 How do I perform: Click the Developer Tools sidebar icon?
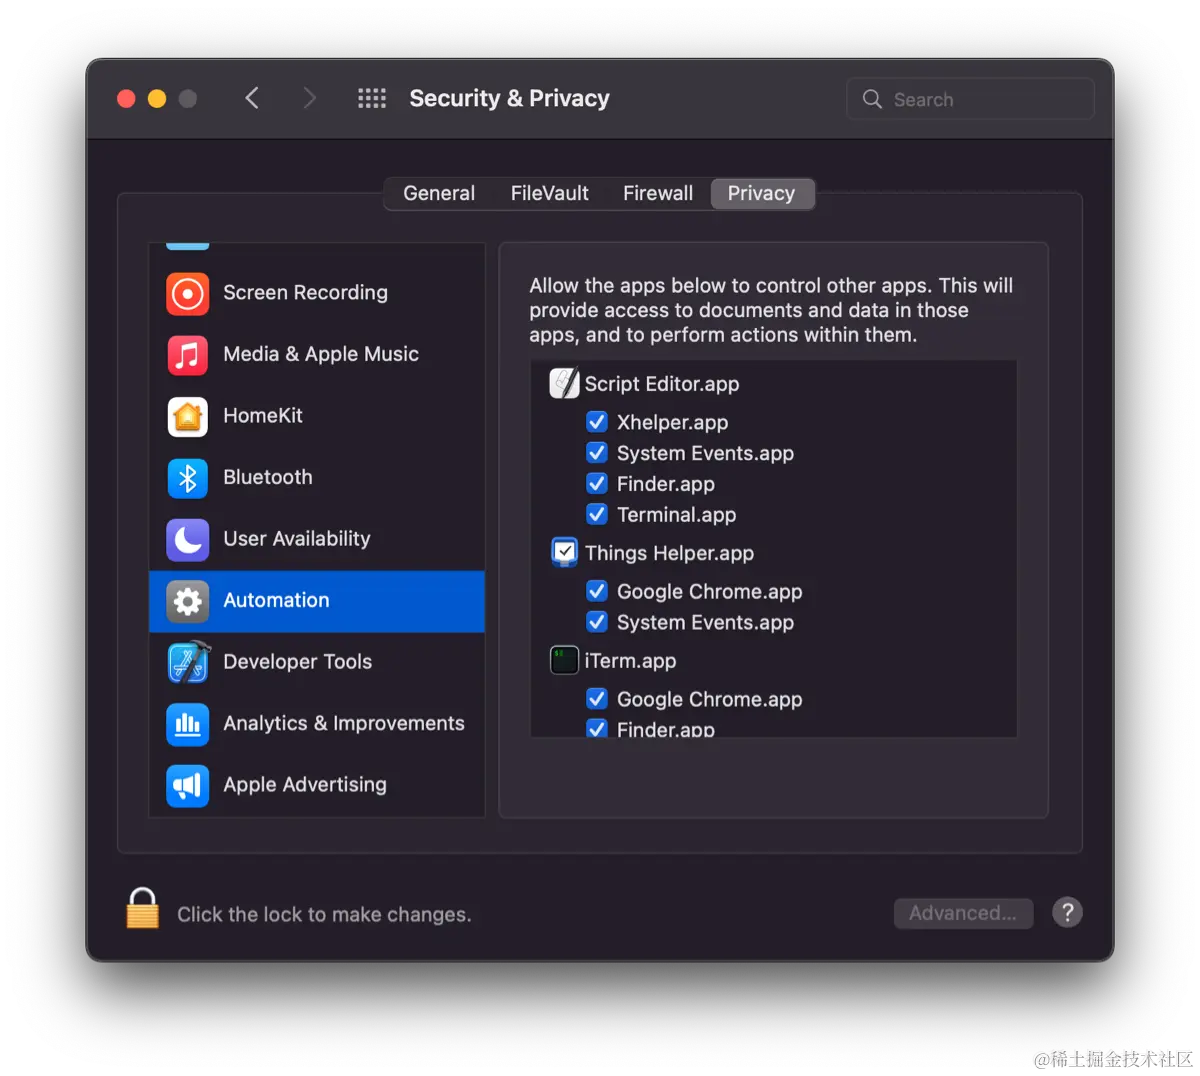187,662
